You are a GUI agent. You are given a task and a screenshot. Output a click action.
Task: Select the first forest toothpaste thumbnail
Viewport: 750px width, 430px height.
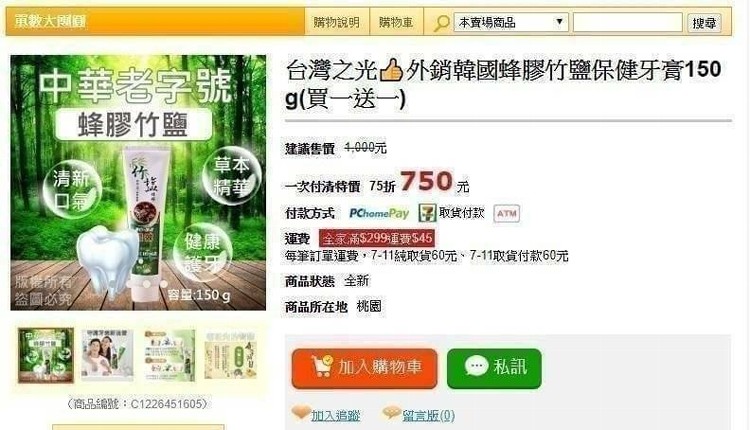click(46, 355)
